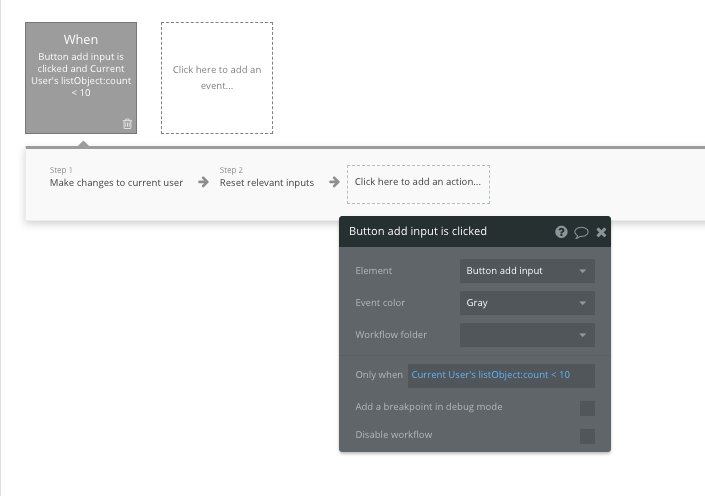The height and width of the screenshot is (496, 705).
Task: Open the empty Workflow folder dropdown
Action: (x=527, y=335)
